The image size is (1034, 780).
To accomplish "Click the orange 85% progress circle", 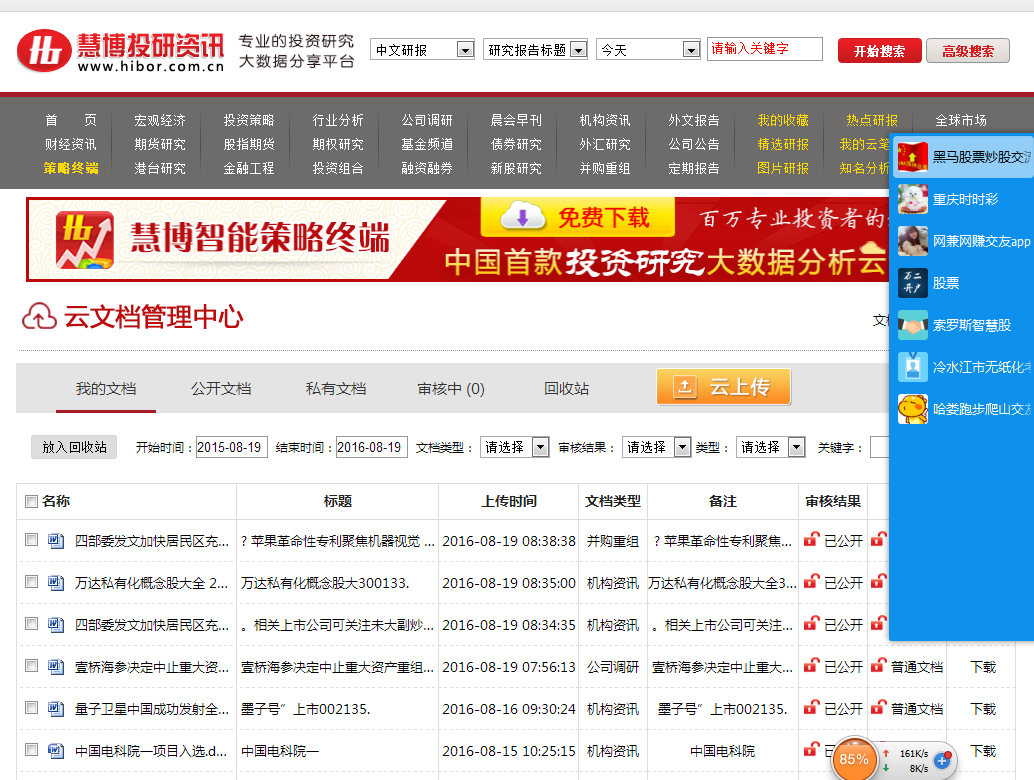I will coord(853,760).
